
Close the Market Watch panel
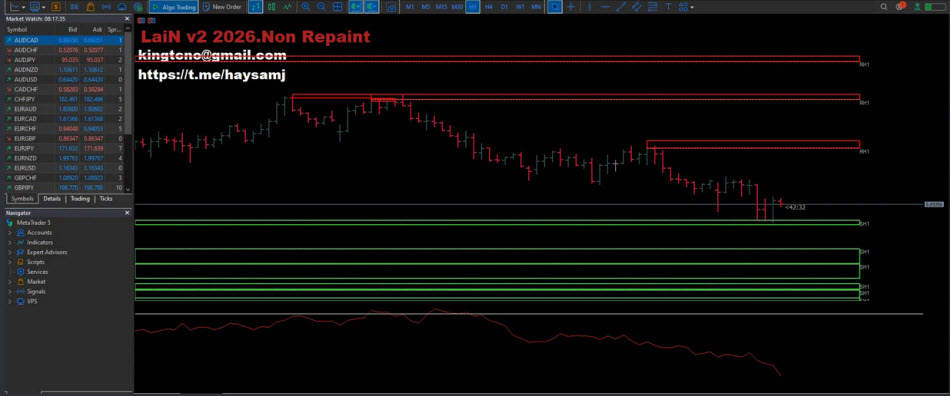pyautogui.click(x=127, y=19)
